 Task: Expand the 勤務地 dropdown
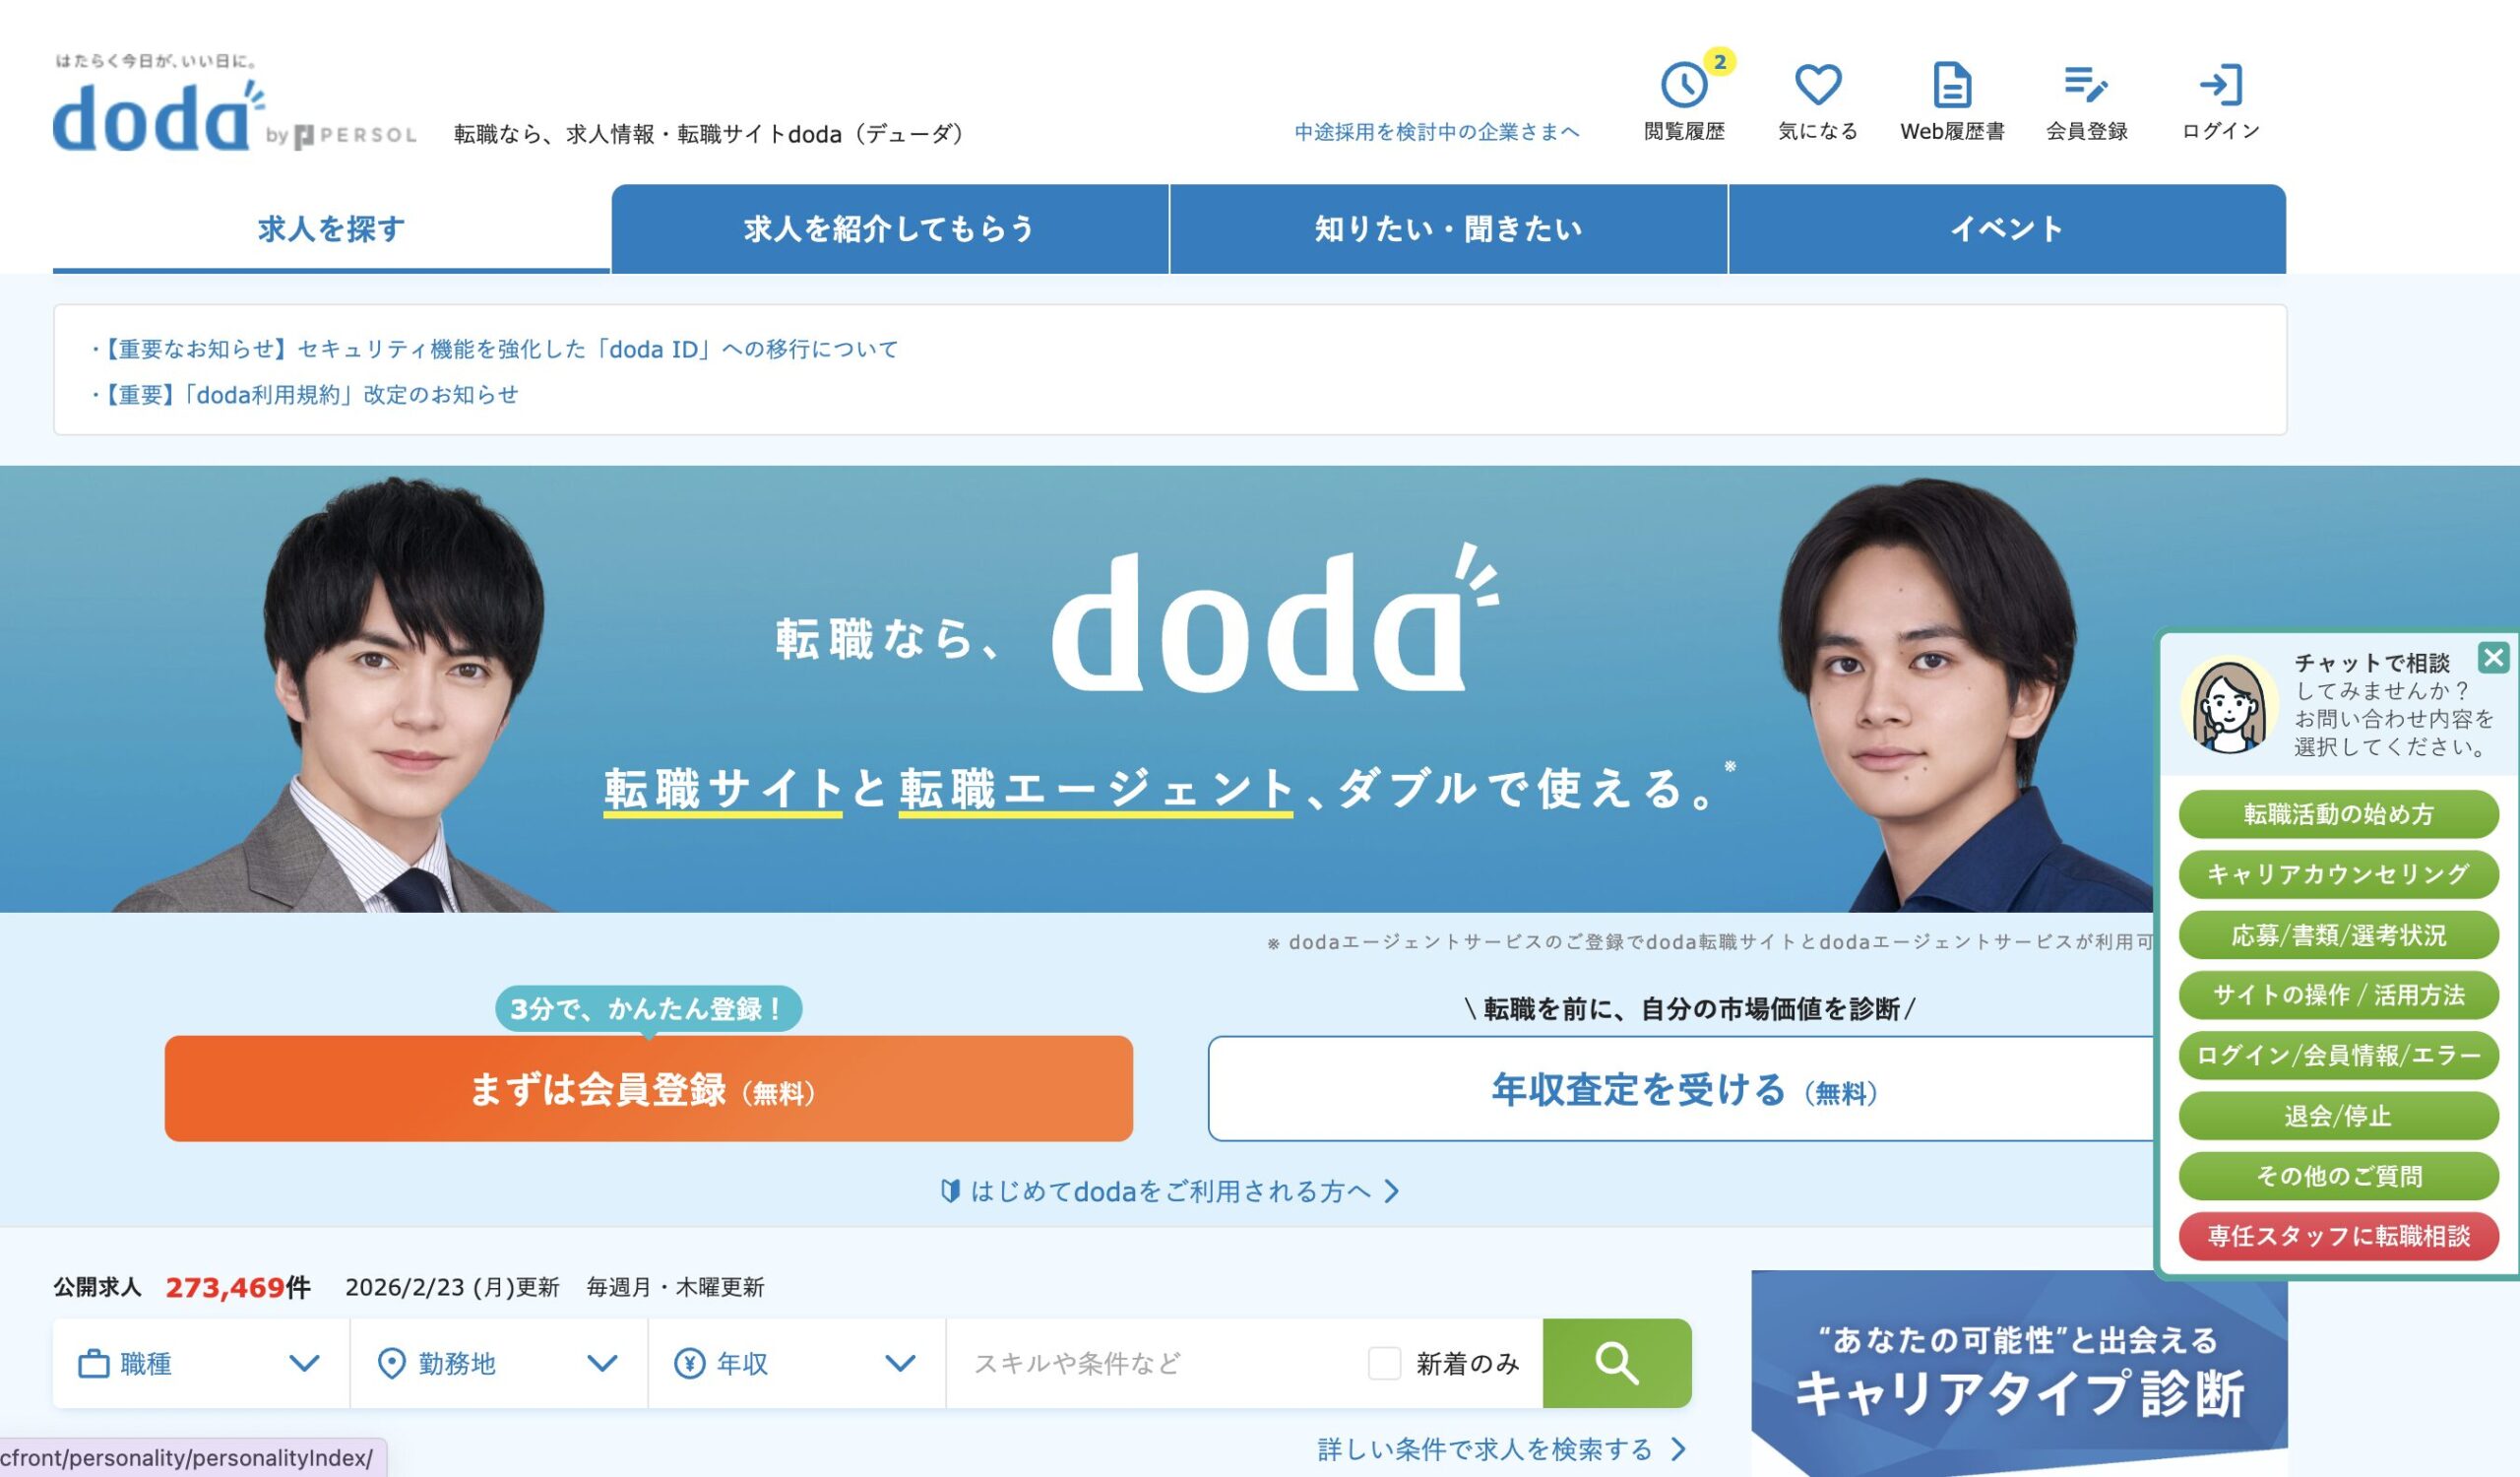click(x=499, y=1363)
